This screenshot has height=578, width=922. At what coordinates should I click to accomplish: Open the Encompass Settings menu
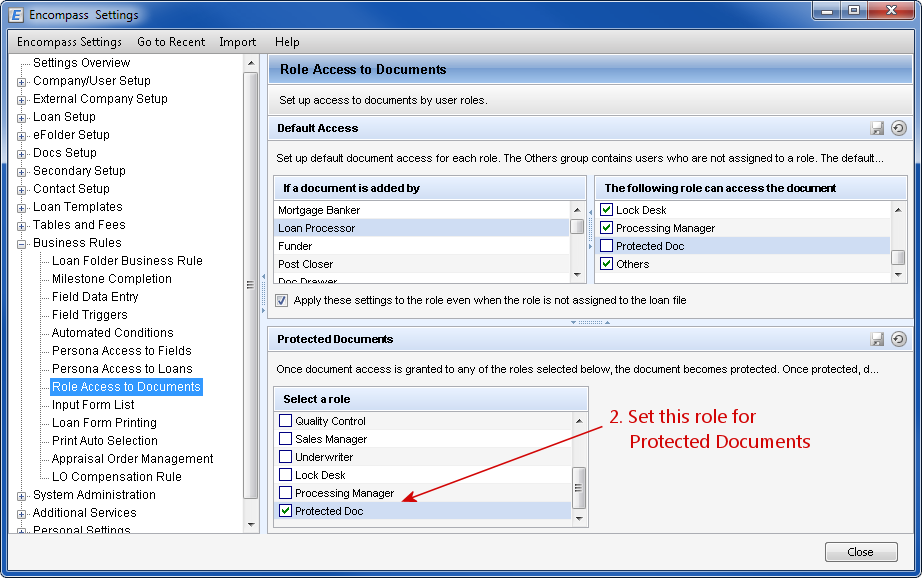[69, 42]
